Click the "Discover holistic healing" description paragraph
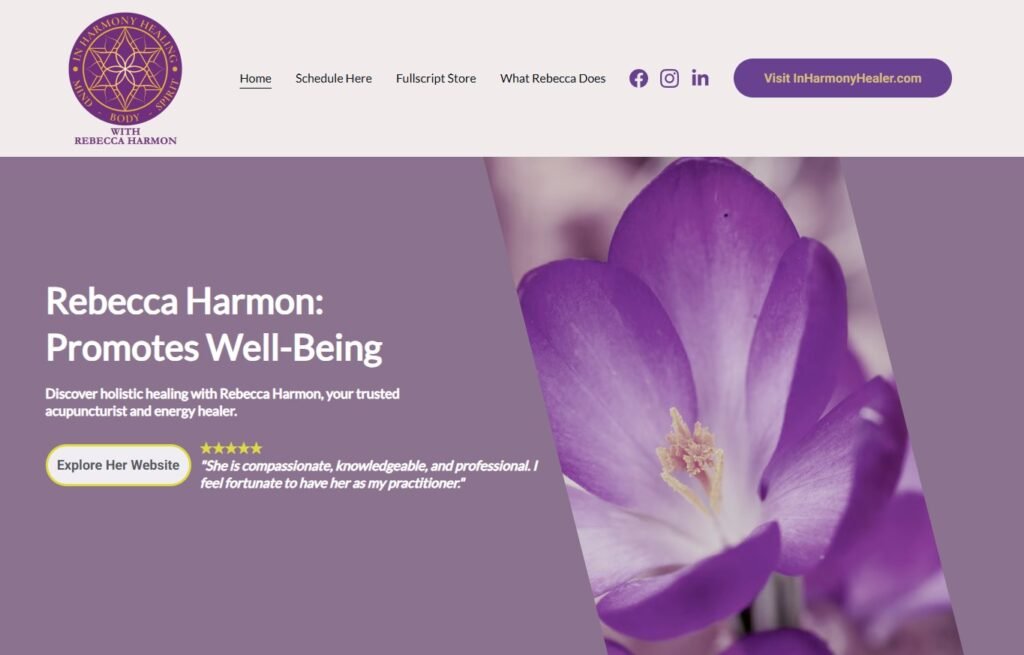The width and height of the screenshot is (1024, 655). [x=222, y=402]
